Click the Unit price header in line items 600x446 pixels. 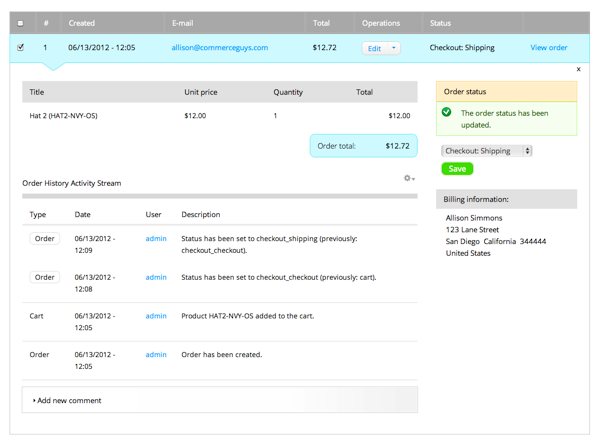(201, 92)
